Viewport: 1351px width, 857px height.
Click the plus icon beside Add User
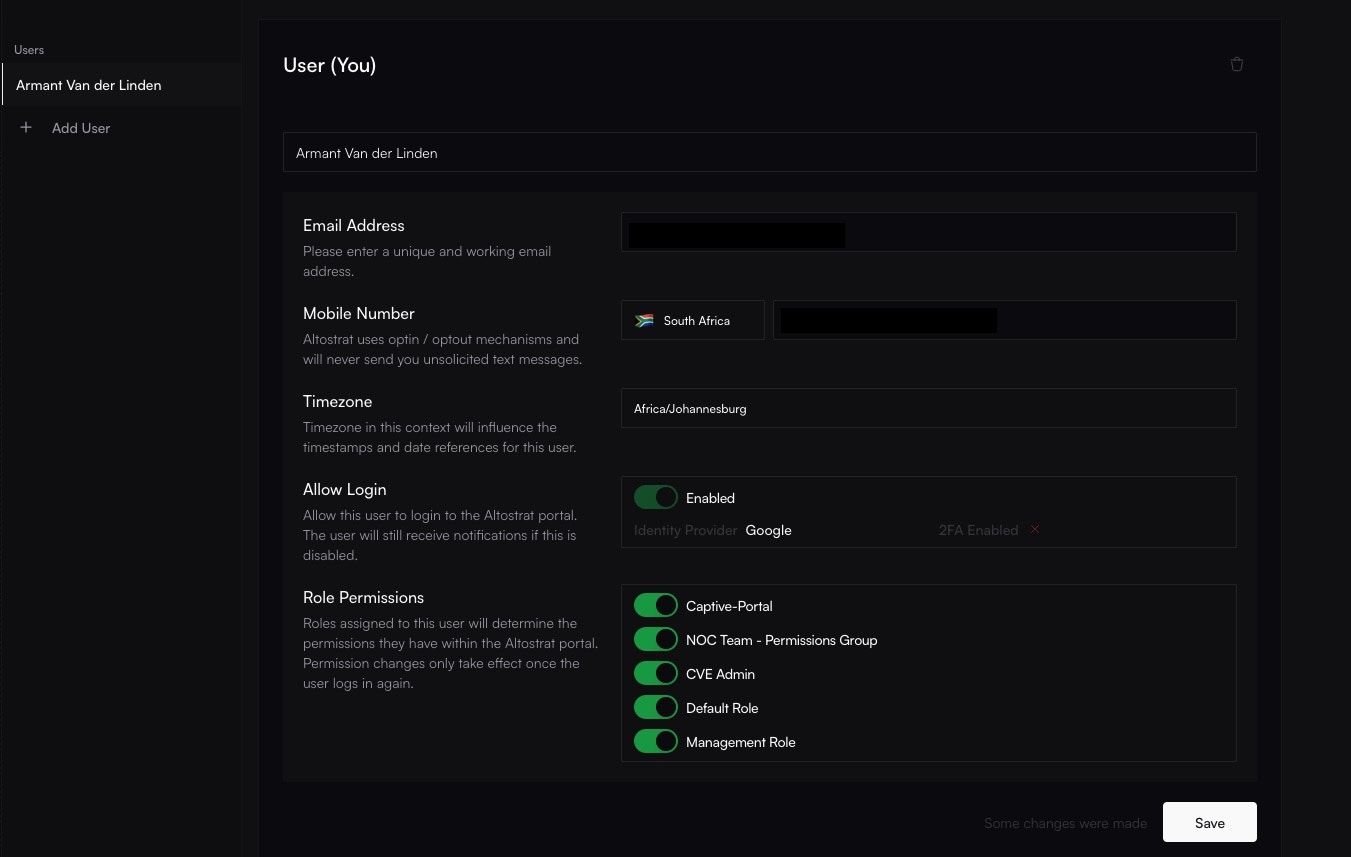point(26,128)
